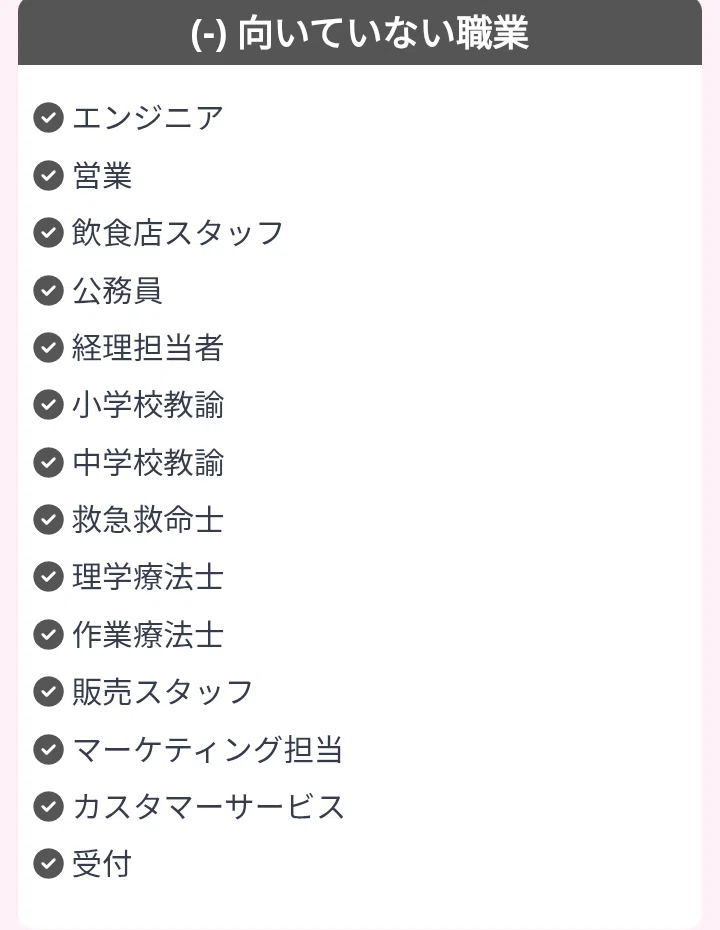Click the check icon beside 経理担当者
Image resolution: width=720 pixels, height=930 pixels.
pyautogui.click(x=49, y=348)
